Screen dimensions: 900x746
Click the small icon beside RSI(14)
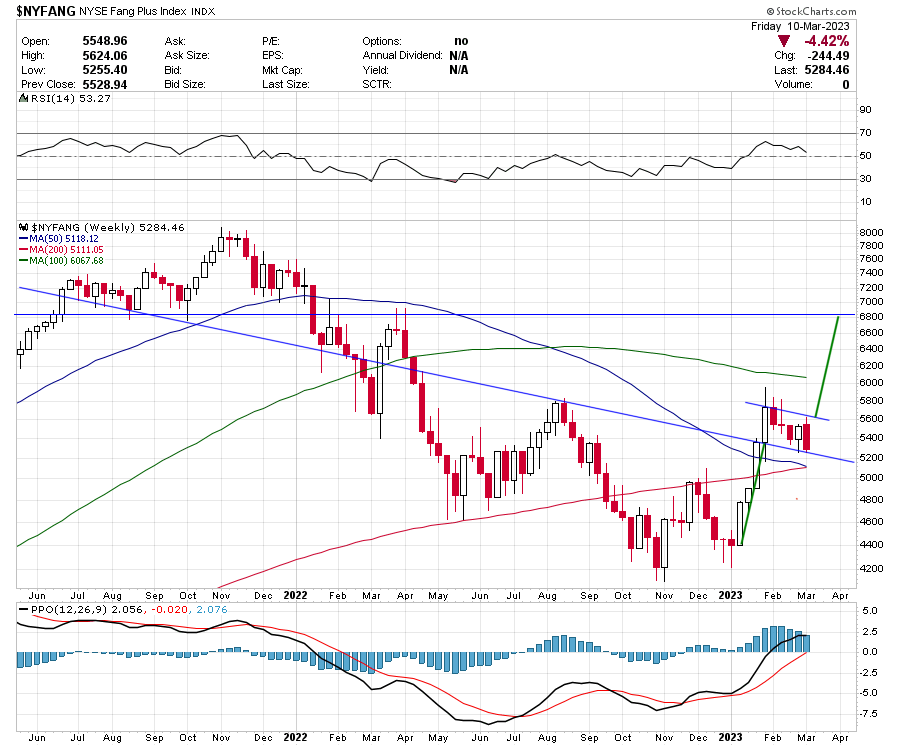(x=24, y=98)
